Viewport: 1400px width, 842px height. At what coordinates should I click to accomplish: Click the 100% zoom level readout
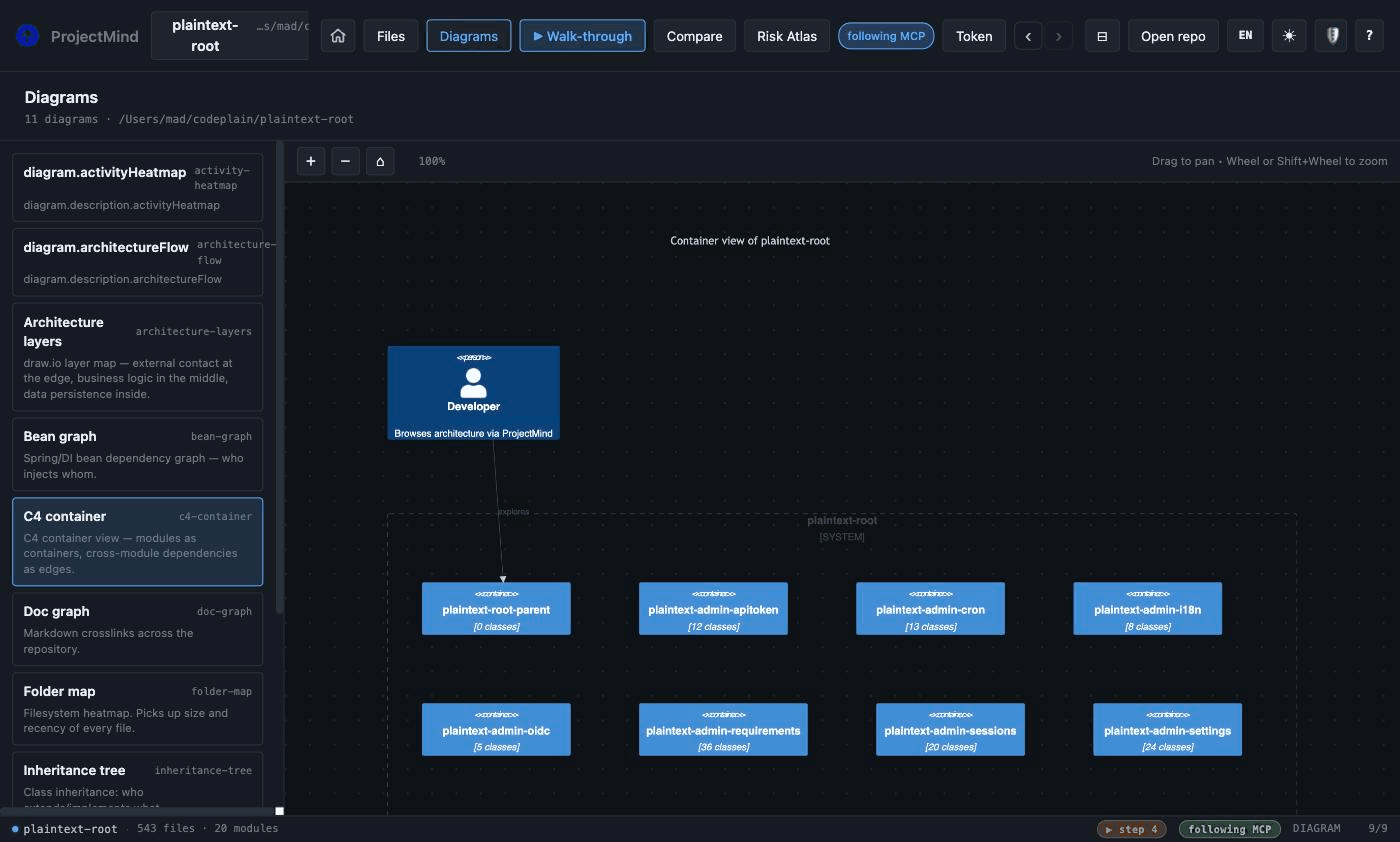(432, 161)
